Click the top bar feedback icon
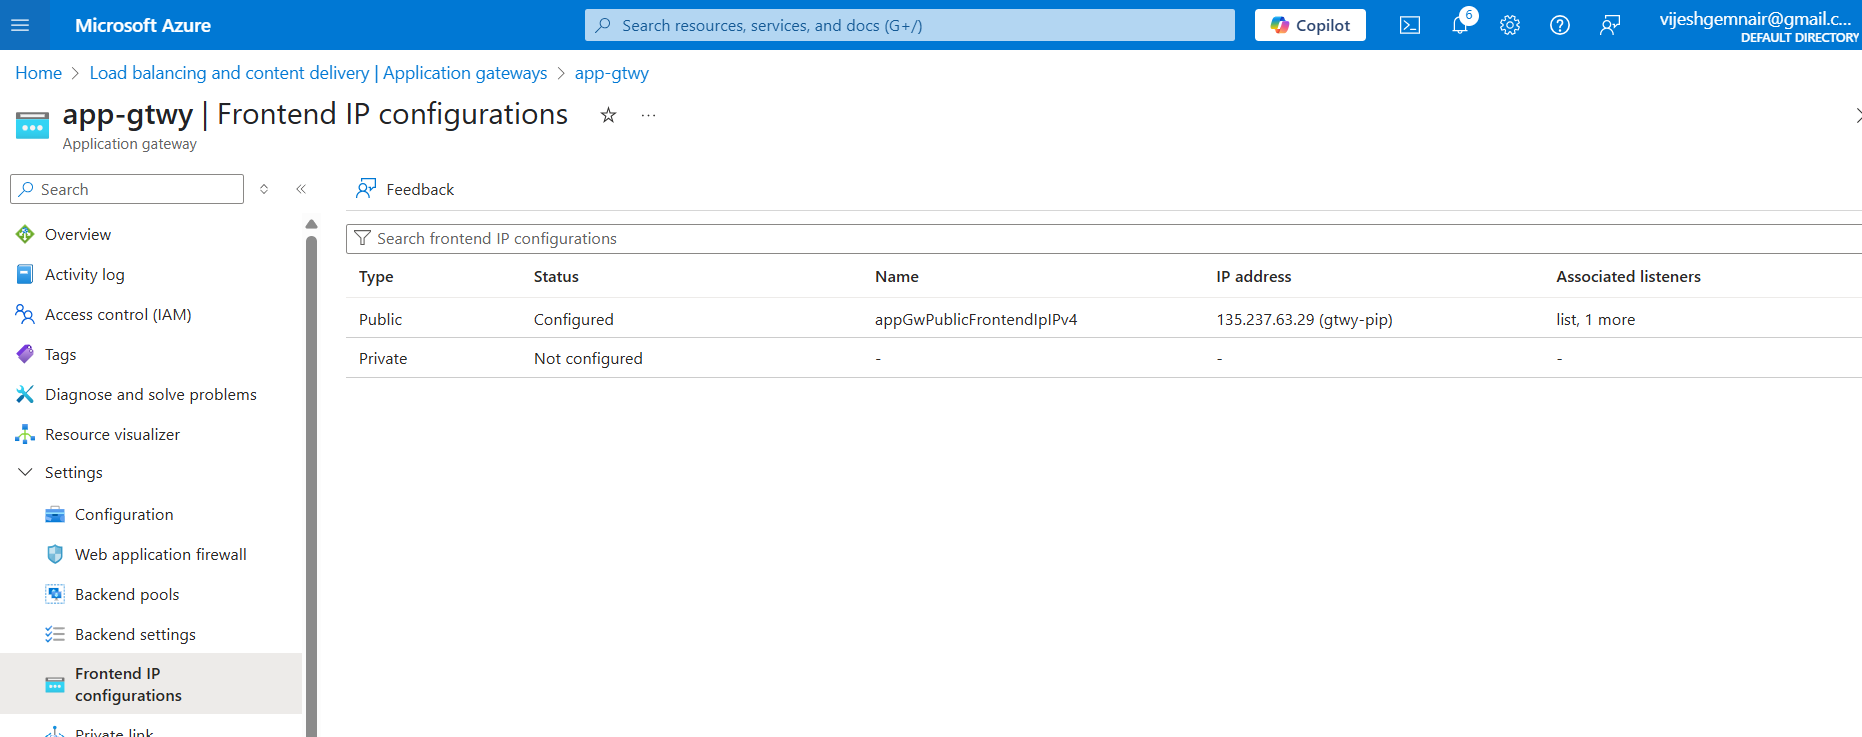The image size is (1862, 737). click(1609, 25)
